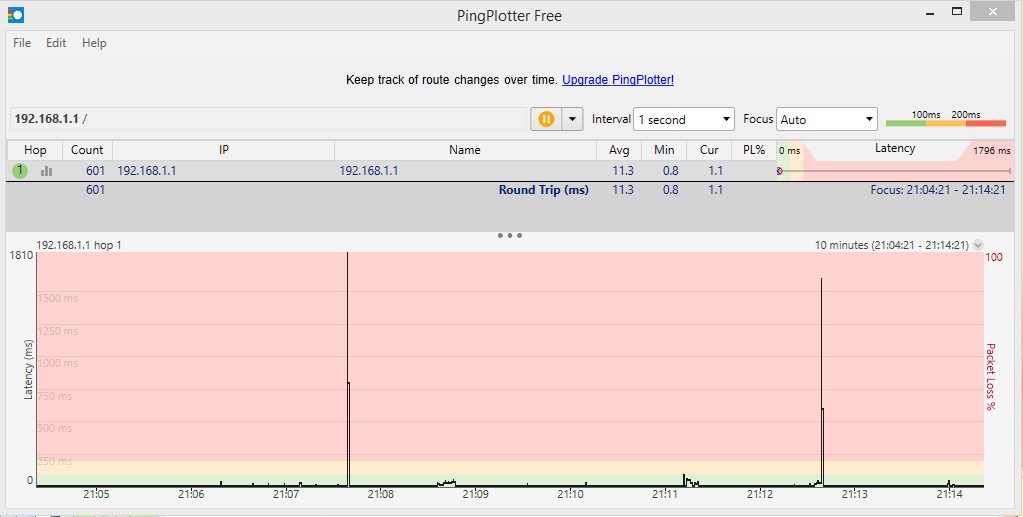Click the PingPlotter app icon in title bar
This screenshot has height=517, width=1023.
click(16, 14)
